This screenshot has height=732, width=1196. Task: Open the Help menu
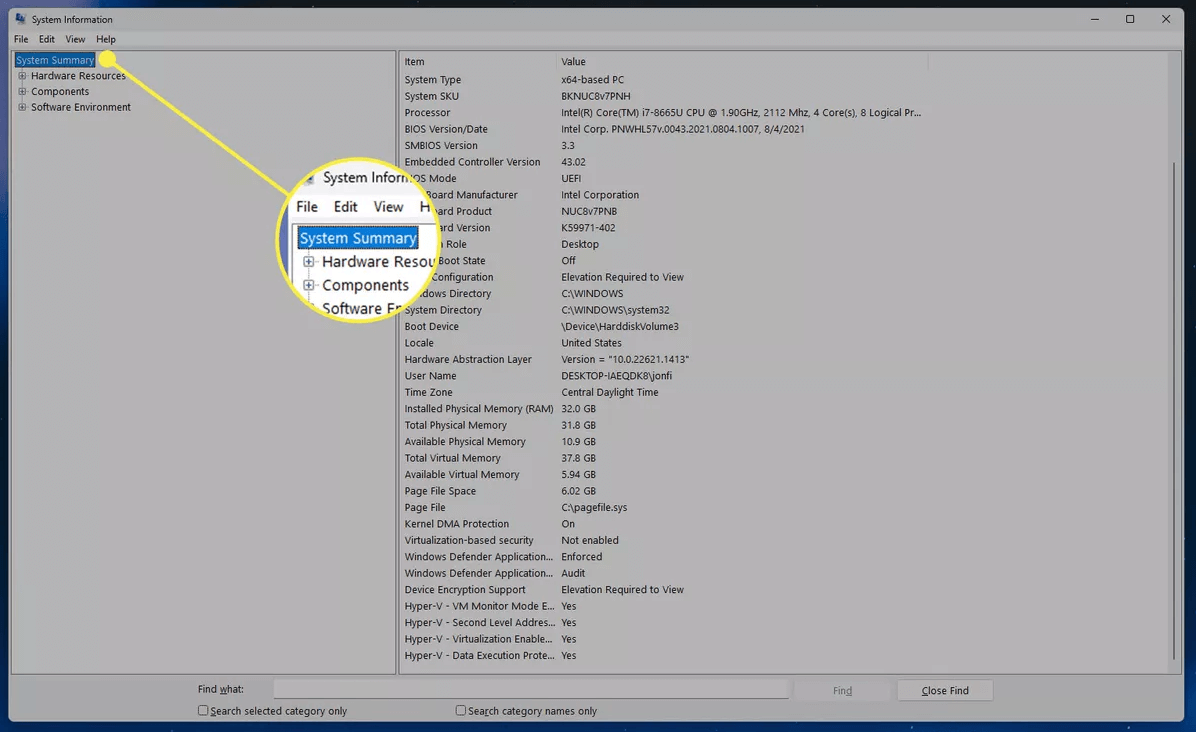(106, 39)
